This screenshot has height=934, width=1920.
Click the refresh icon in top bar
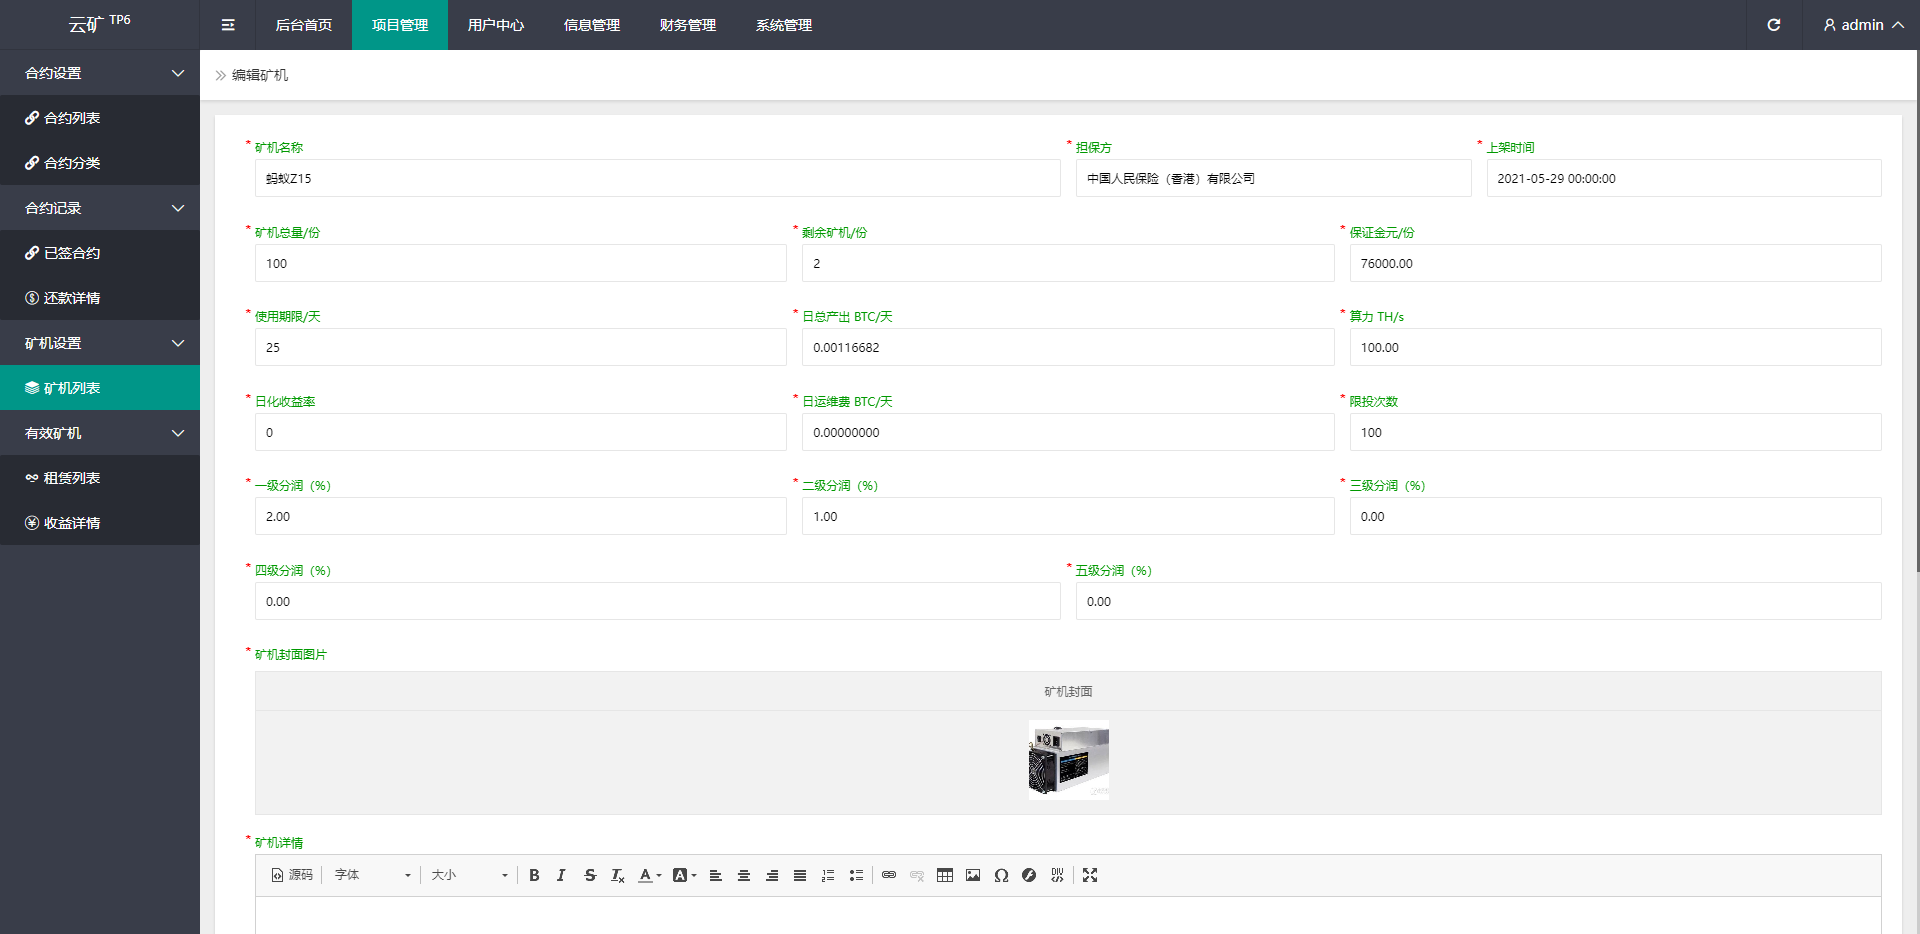point(1773,25)
